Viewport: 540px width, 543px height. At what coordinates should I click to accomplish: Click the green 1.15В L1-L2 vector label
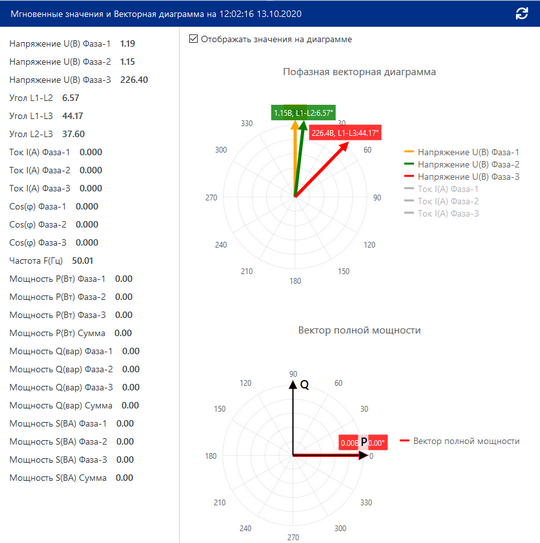point(303,113)
